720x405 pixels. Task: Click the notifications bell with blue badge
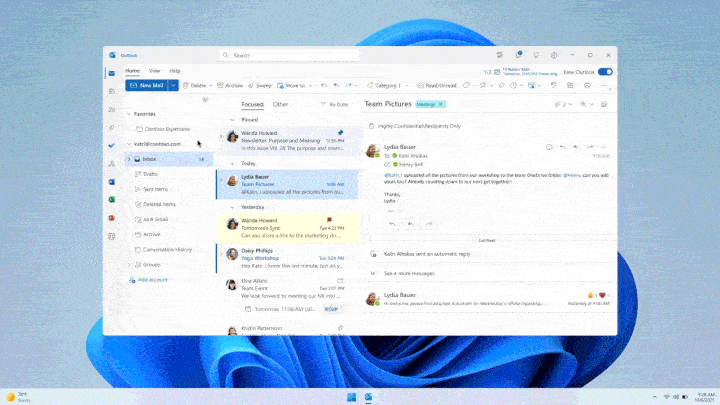tap(518, 55)
